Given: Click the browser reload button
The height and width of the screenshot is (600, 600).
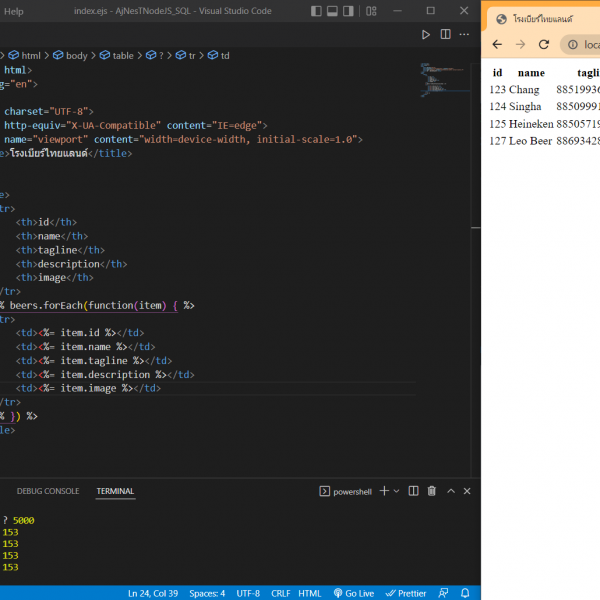Looking at the screenshot, I should click(x=544, y=45).
